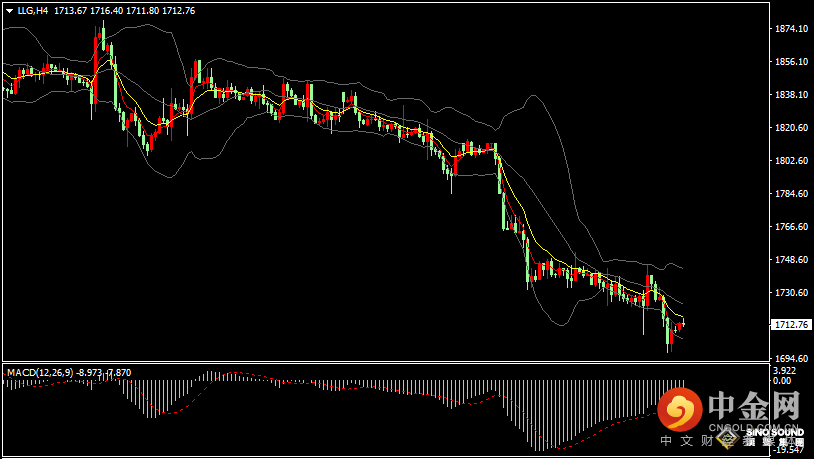Click the 1694.60 price axis label

(x=791, y=359)
